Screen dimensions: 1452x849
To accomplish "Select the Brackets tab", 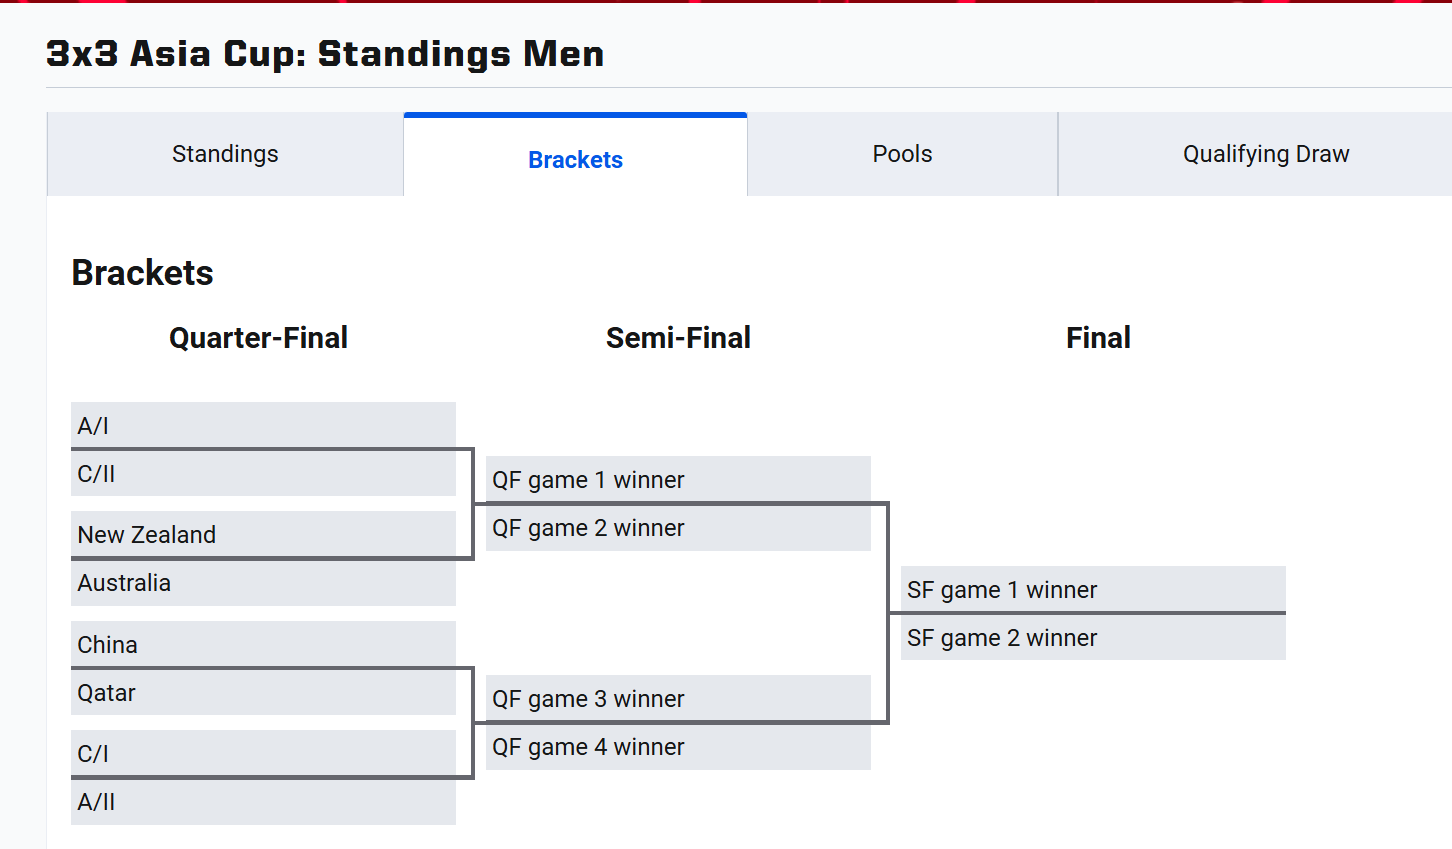I will [575, 159].
